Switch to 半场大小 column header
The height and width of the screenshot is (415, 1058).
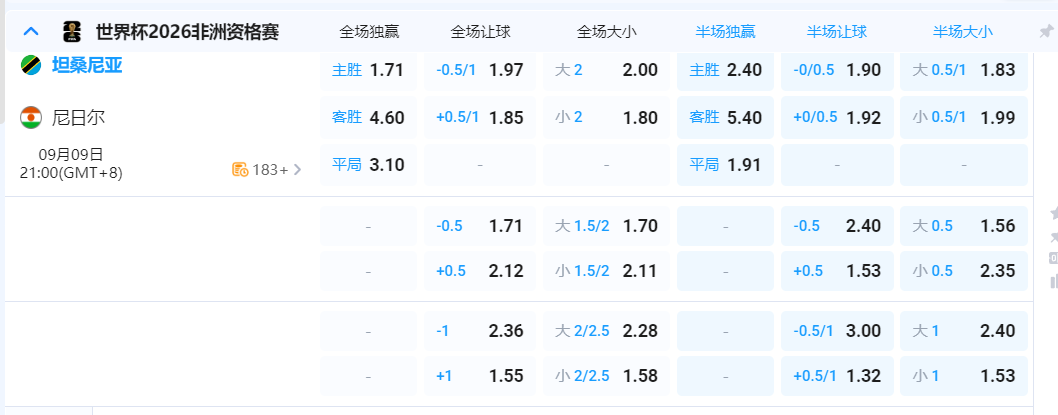click(963, 31)
